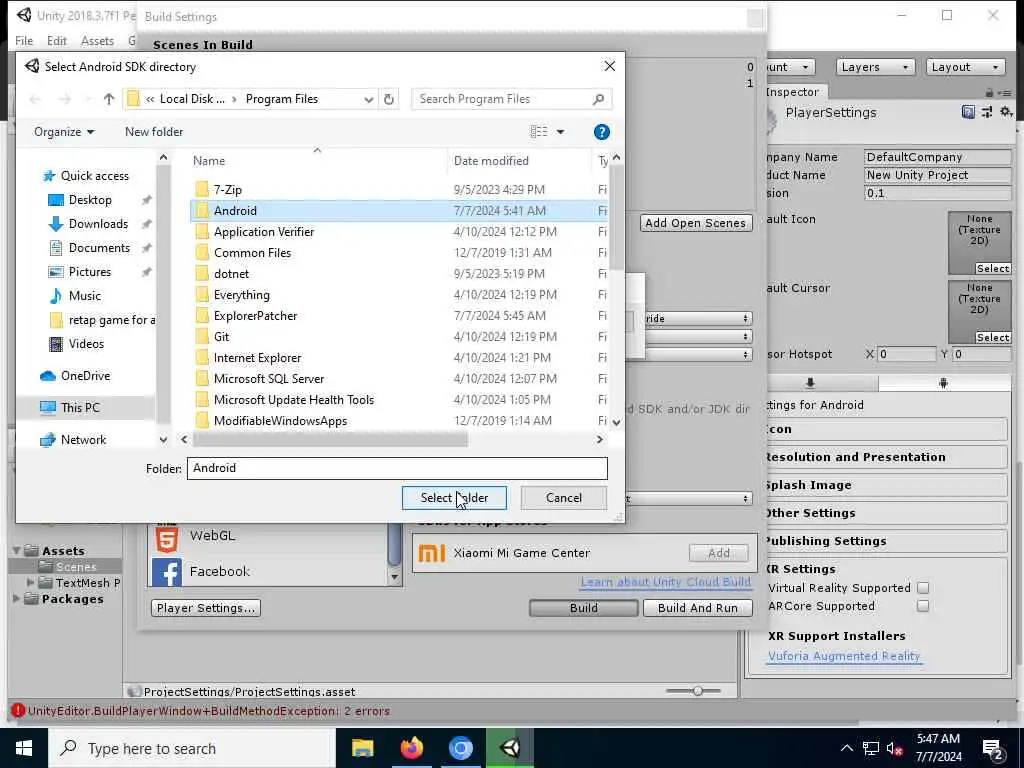Open the Edit menu in Unity
Screen dimensions: 1024x768
coord(57,40)
